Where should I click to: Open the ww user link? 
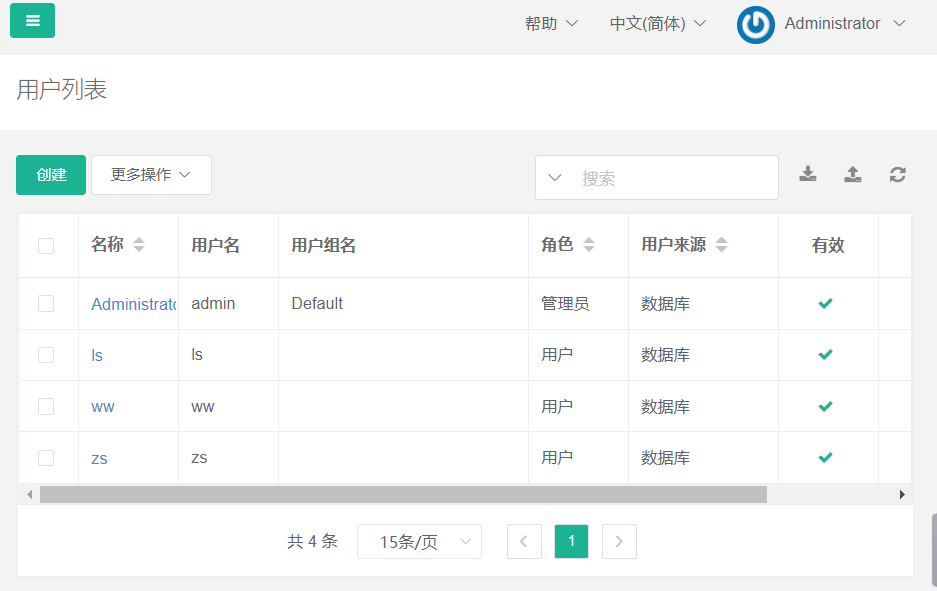click(x=102, y=407)
